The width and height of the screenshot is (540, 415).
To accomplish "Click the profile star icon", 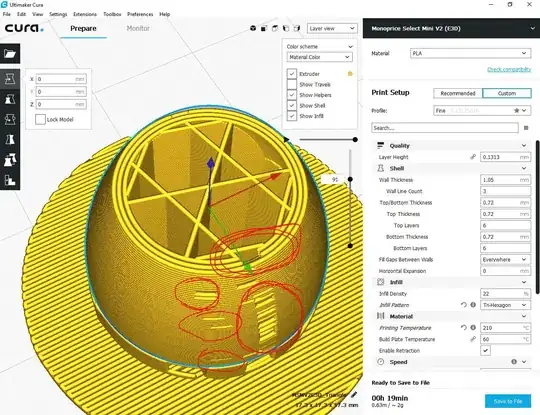I will [x=516, y=111].
